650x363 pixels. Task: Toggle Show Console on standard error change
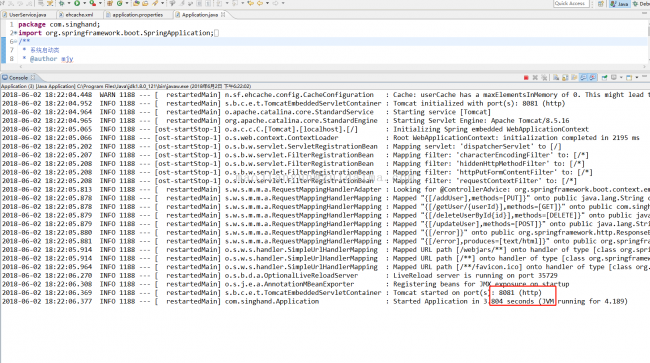click(x=592, y=78)
